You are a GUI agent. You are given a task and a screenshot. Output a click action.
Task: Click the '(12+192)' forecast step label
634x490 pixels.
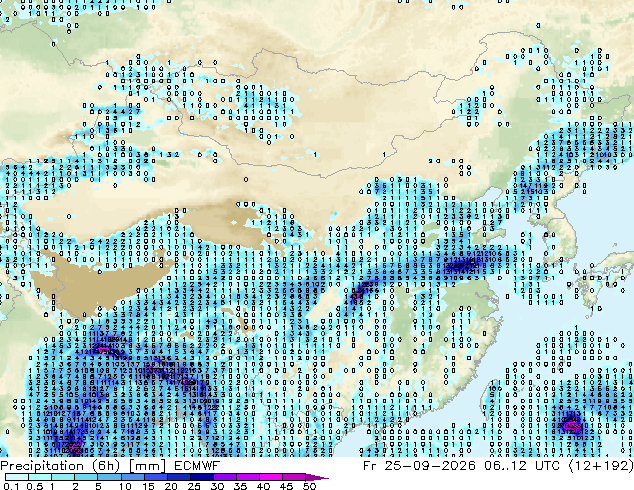(x=601, y=465)
